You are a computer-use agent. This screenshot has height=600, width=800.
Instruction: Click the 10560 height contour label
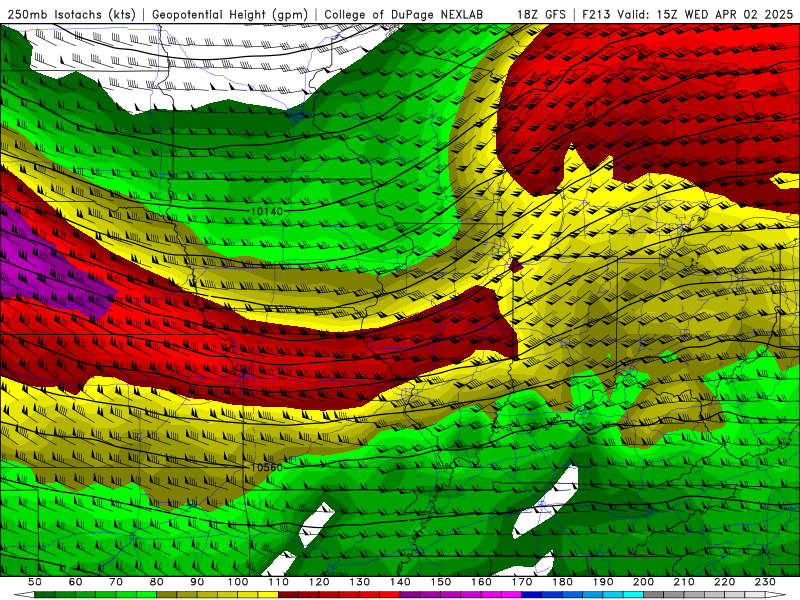click(x=267, y=467)
